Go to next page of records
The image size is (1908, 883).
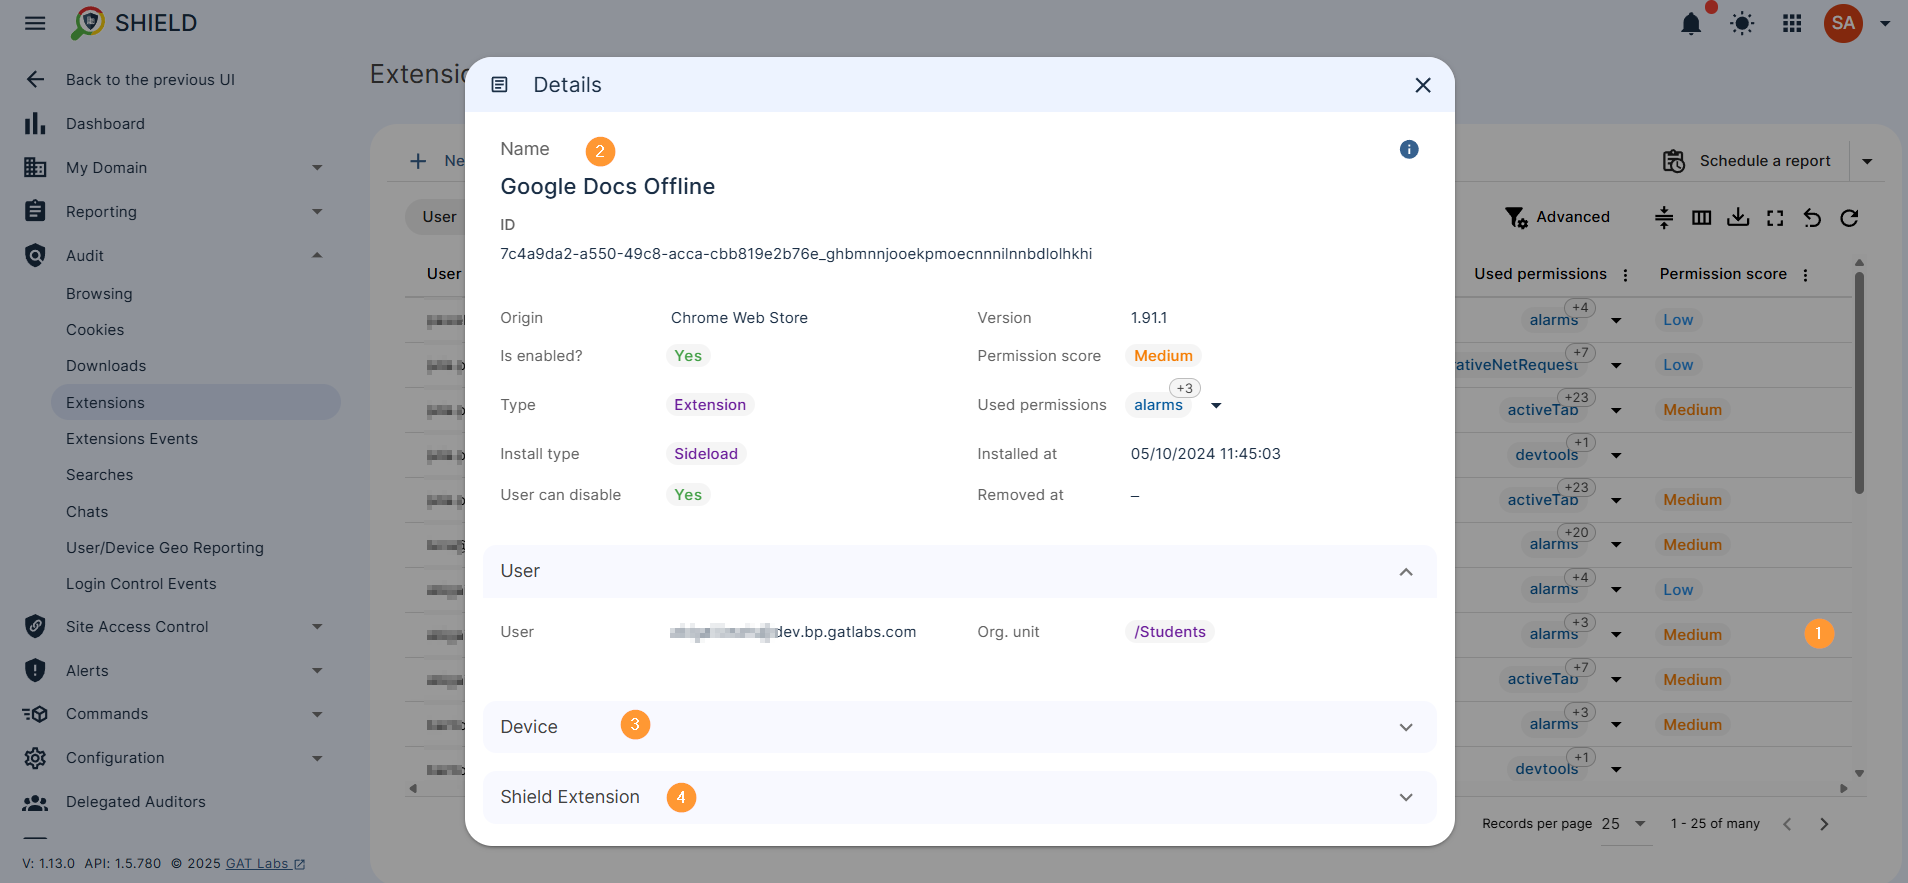click(x=1824, y=824)
